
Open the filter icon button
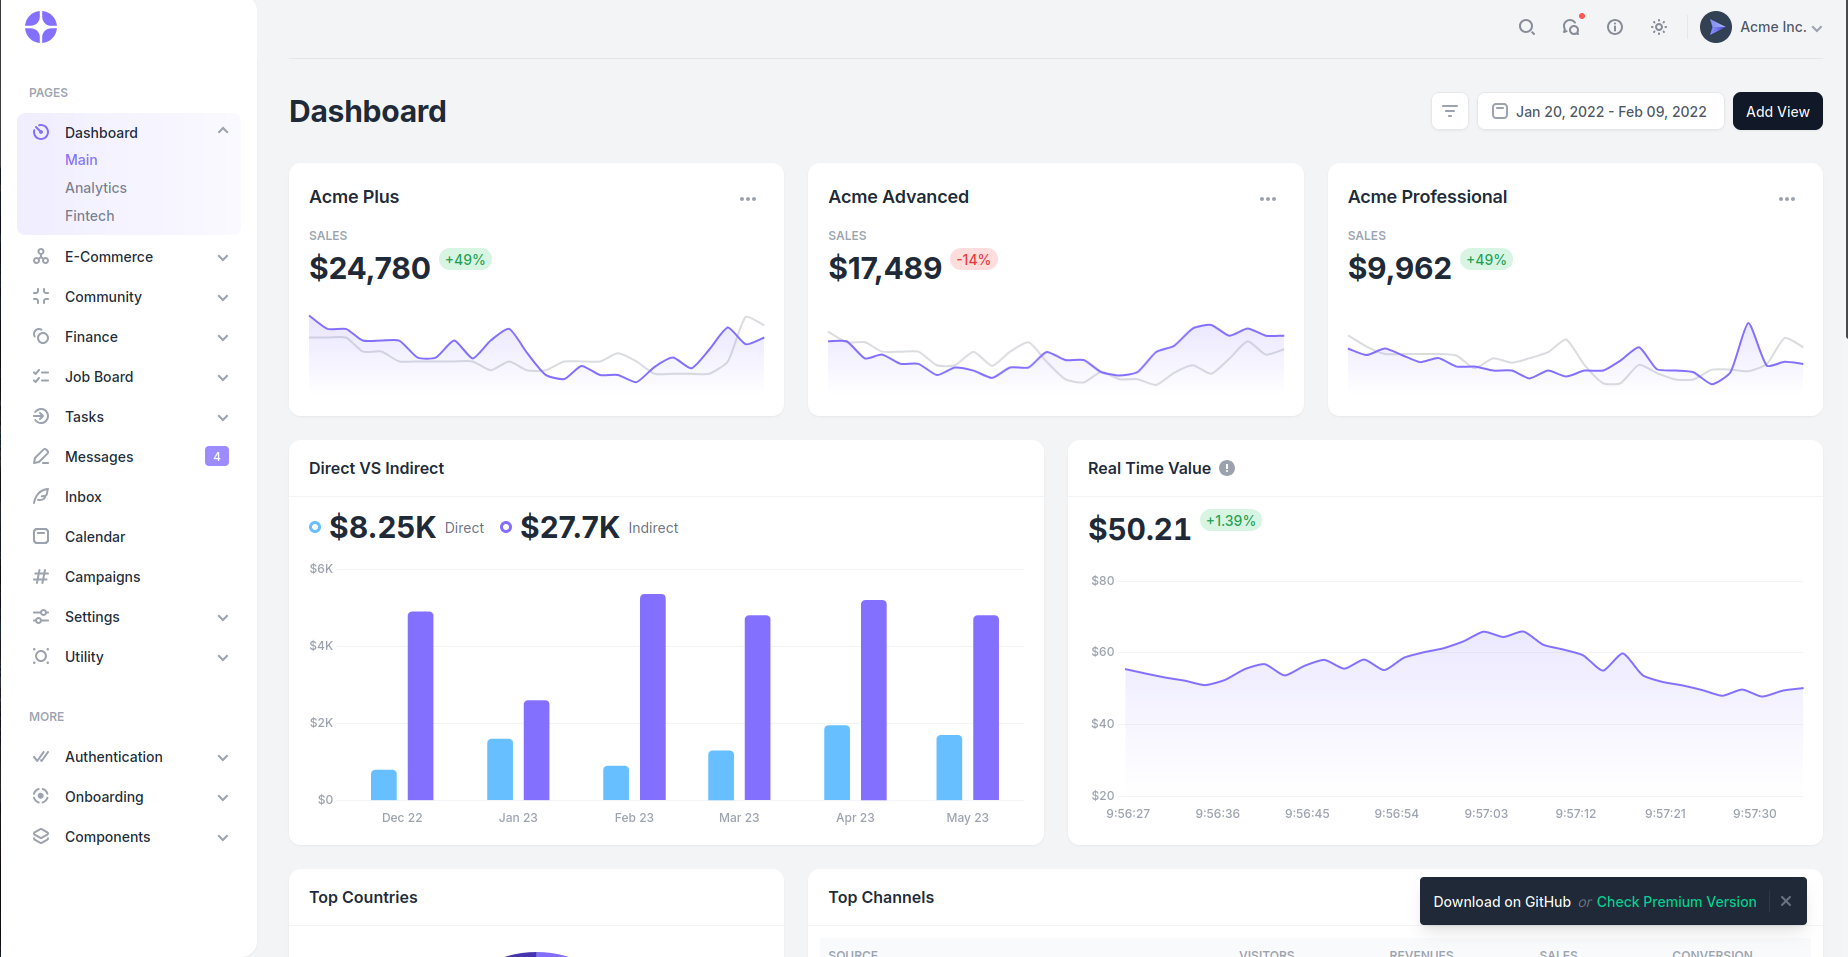coord(1450,111)
